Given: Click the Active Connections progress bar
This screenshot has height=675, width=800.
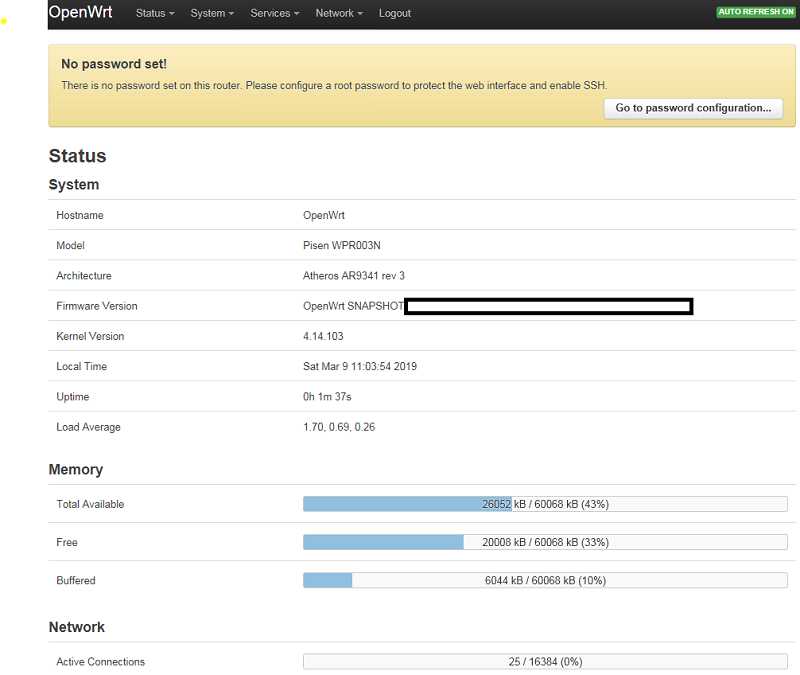Looking at the screenshot, I should [545, 662].
